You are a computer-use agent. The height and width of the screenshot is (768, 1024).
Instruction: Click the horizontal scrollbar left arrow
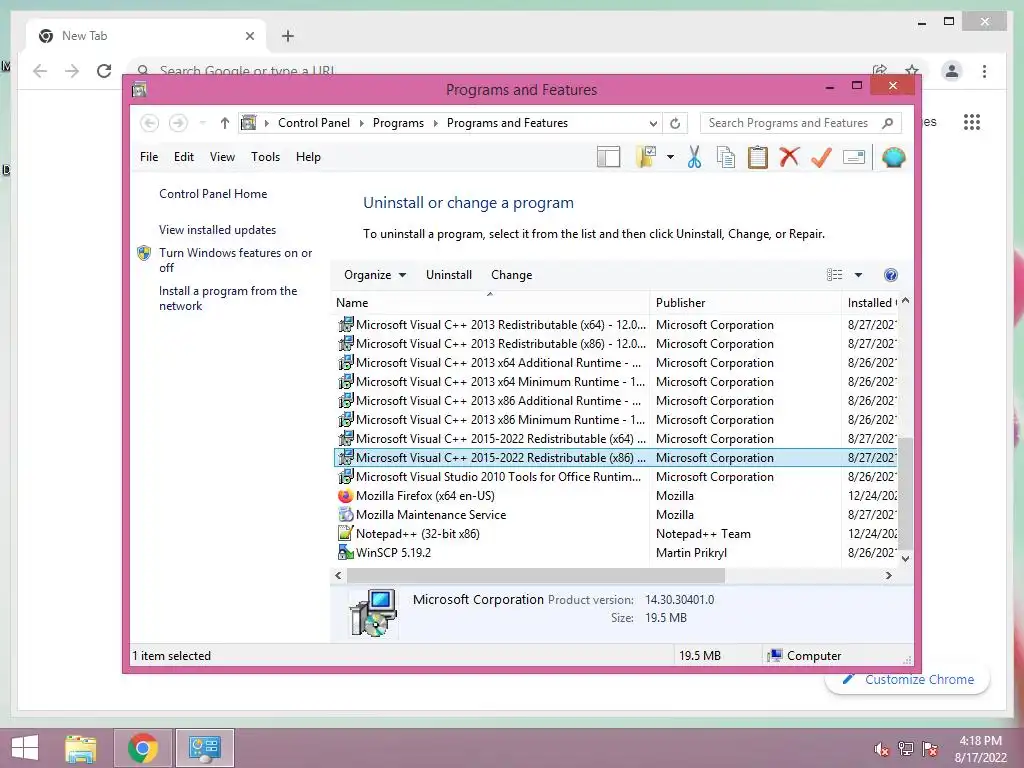tap(338, 575)
